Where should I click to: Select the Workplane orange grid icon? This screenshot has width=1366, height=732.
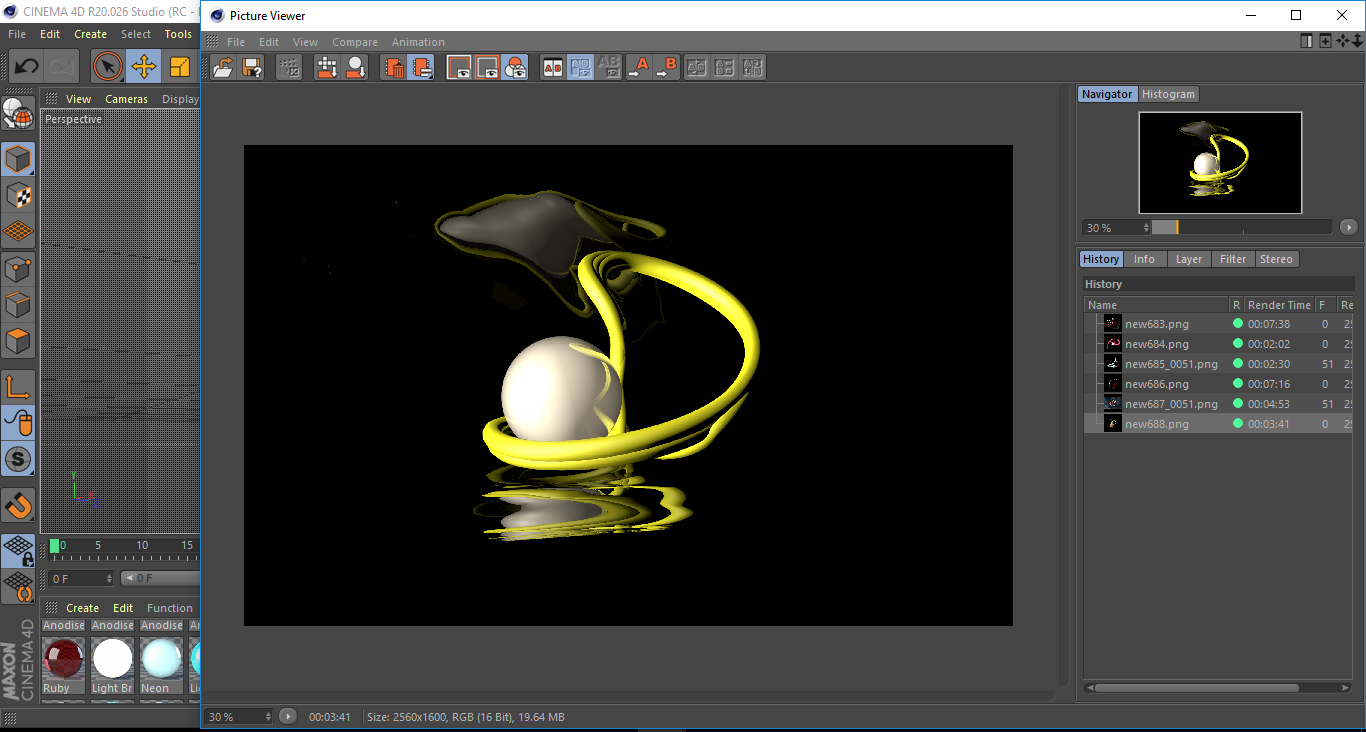click(x=18, y=231)
